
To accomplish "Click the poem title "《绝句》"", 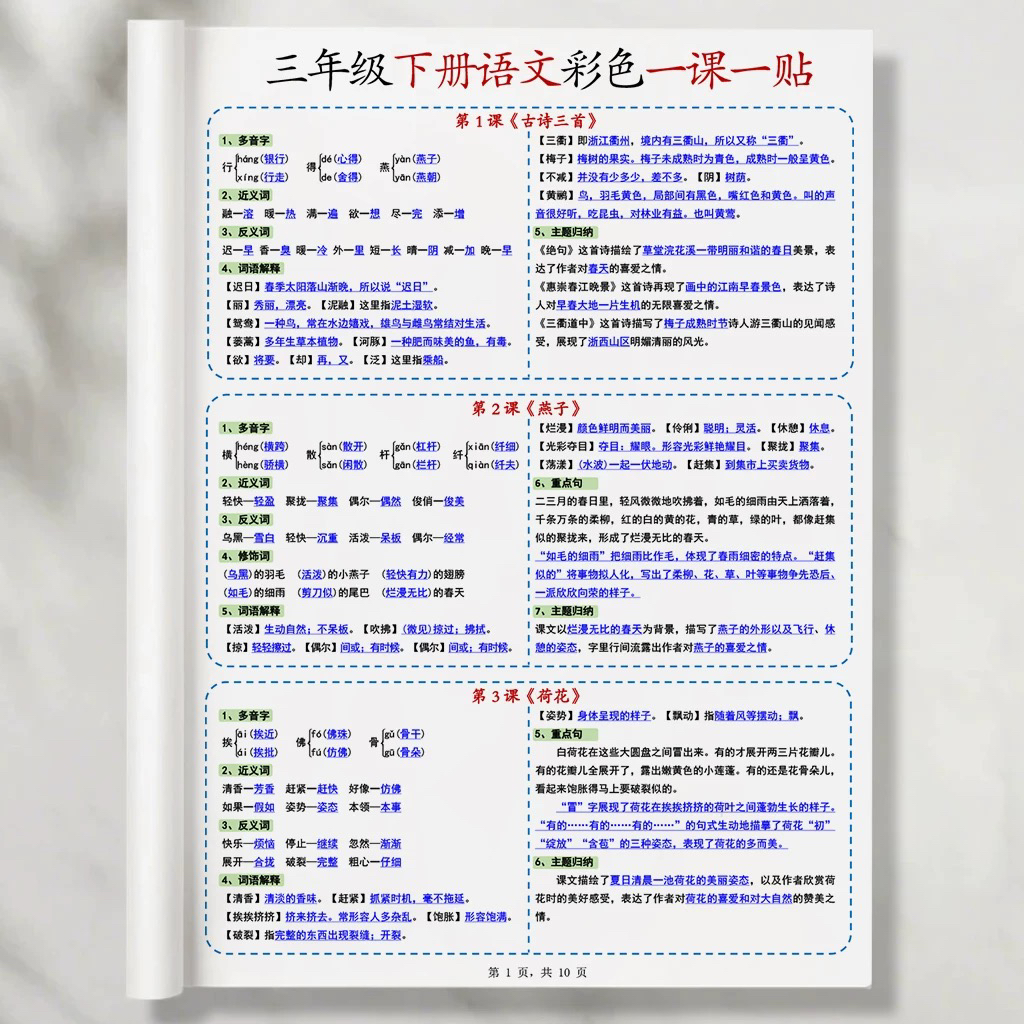I will (556, 250).
